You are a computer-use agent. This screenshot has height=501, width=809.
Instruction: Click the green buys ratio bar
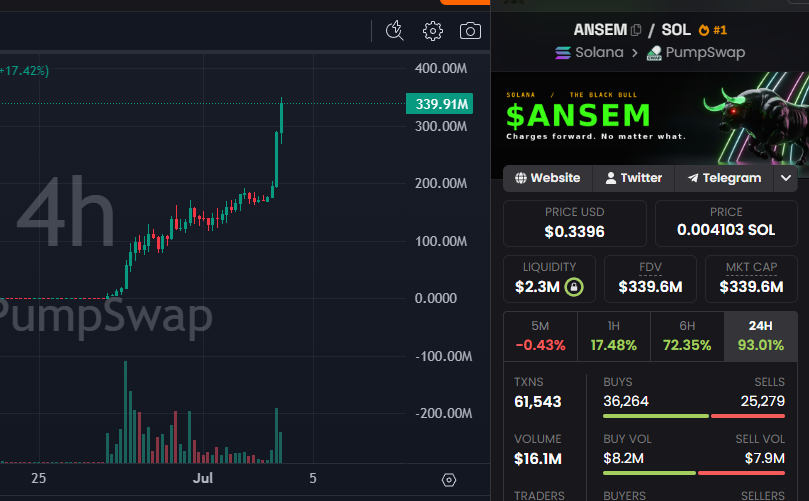tap(656, 416)
